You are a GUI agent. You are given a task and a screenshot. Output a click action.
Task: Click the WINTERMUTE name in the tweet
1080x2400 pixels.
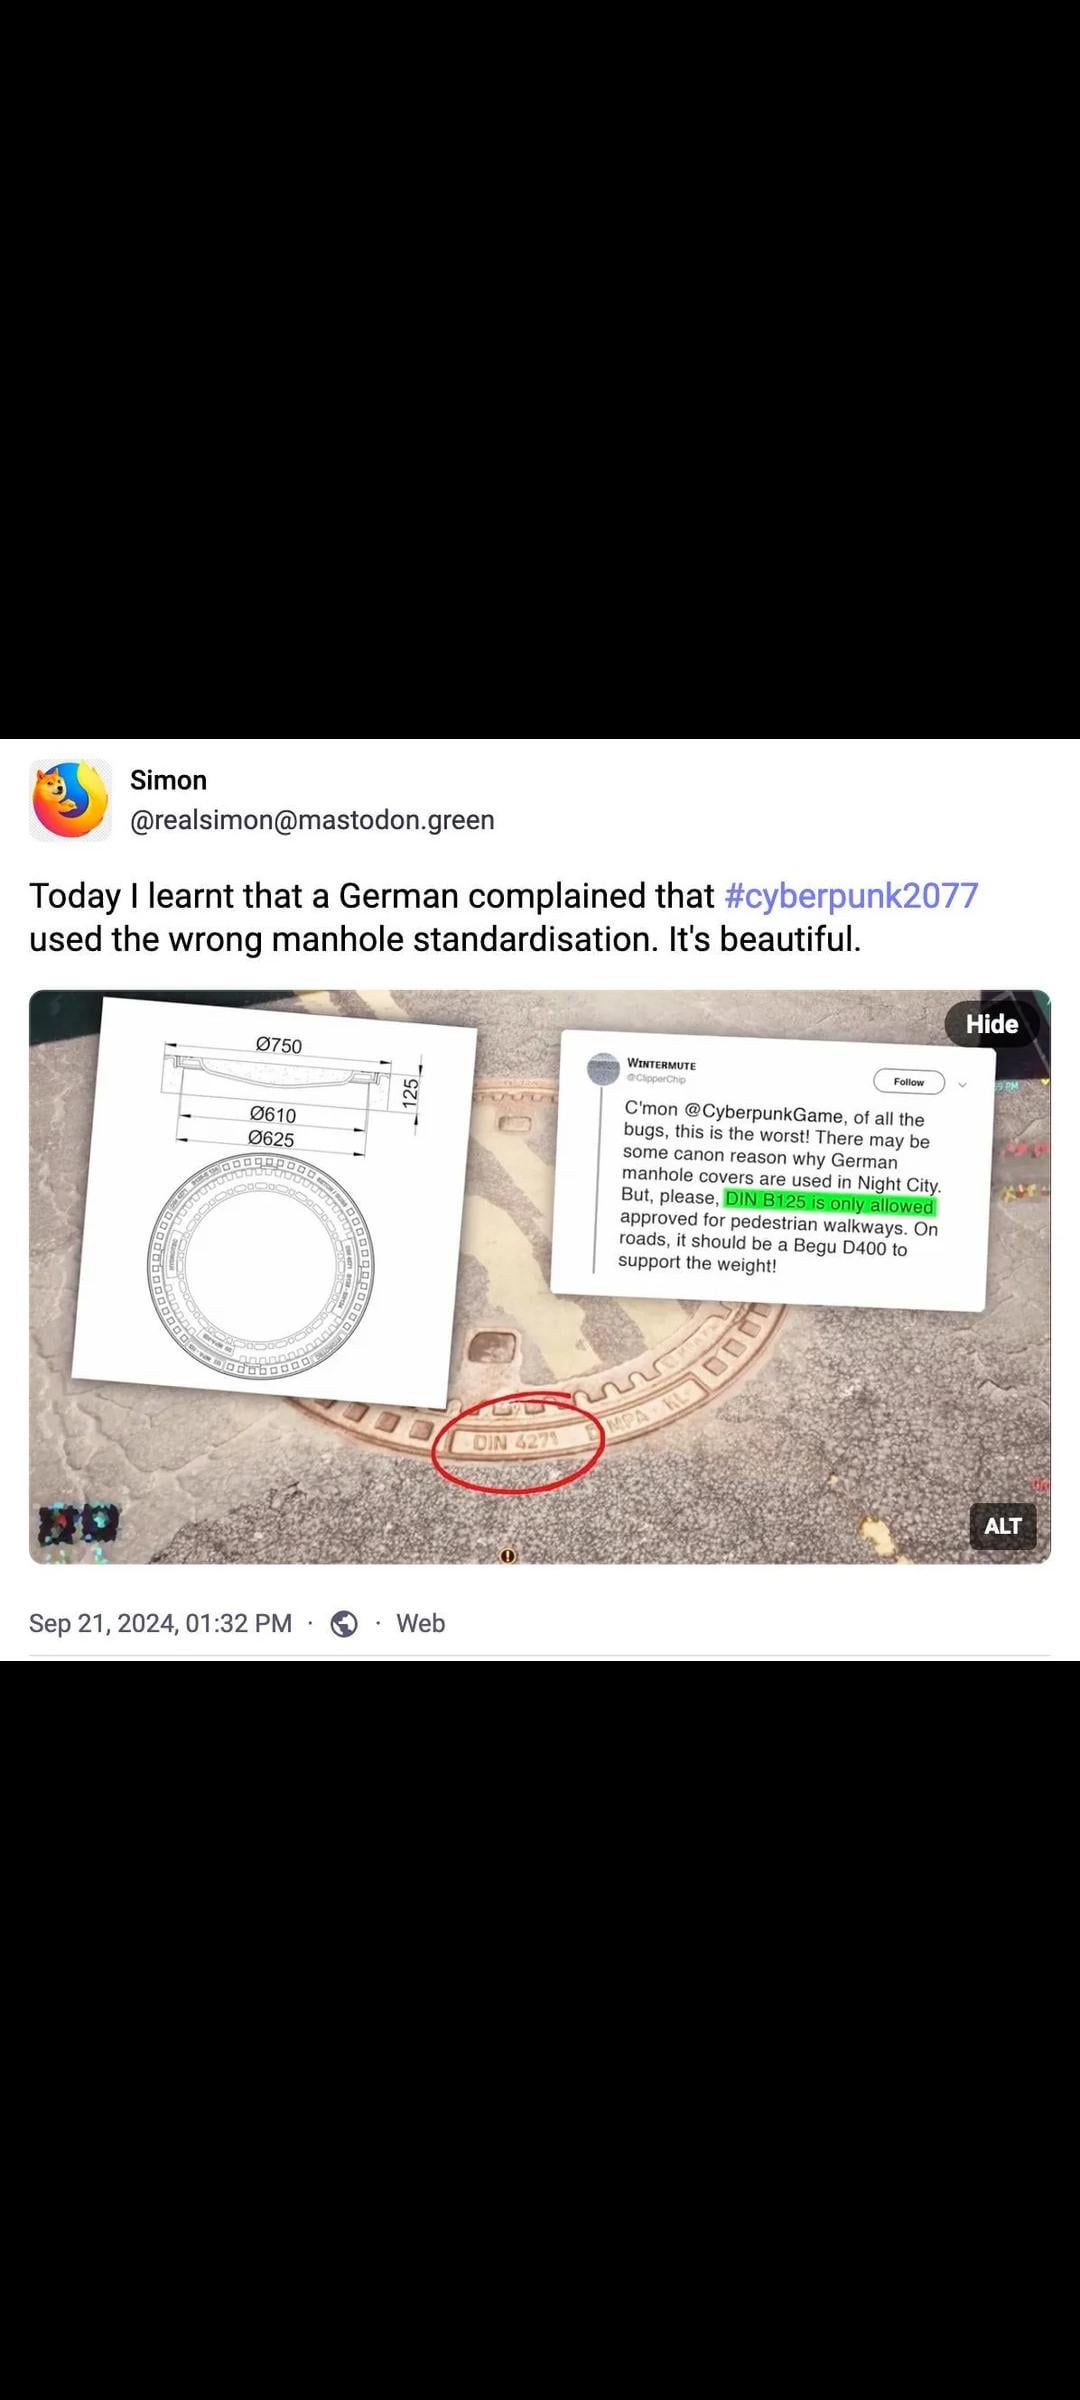point(661,1065)
